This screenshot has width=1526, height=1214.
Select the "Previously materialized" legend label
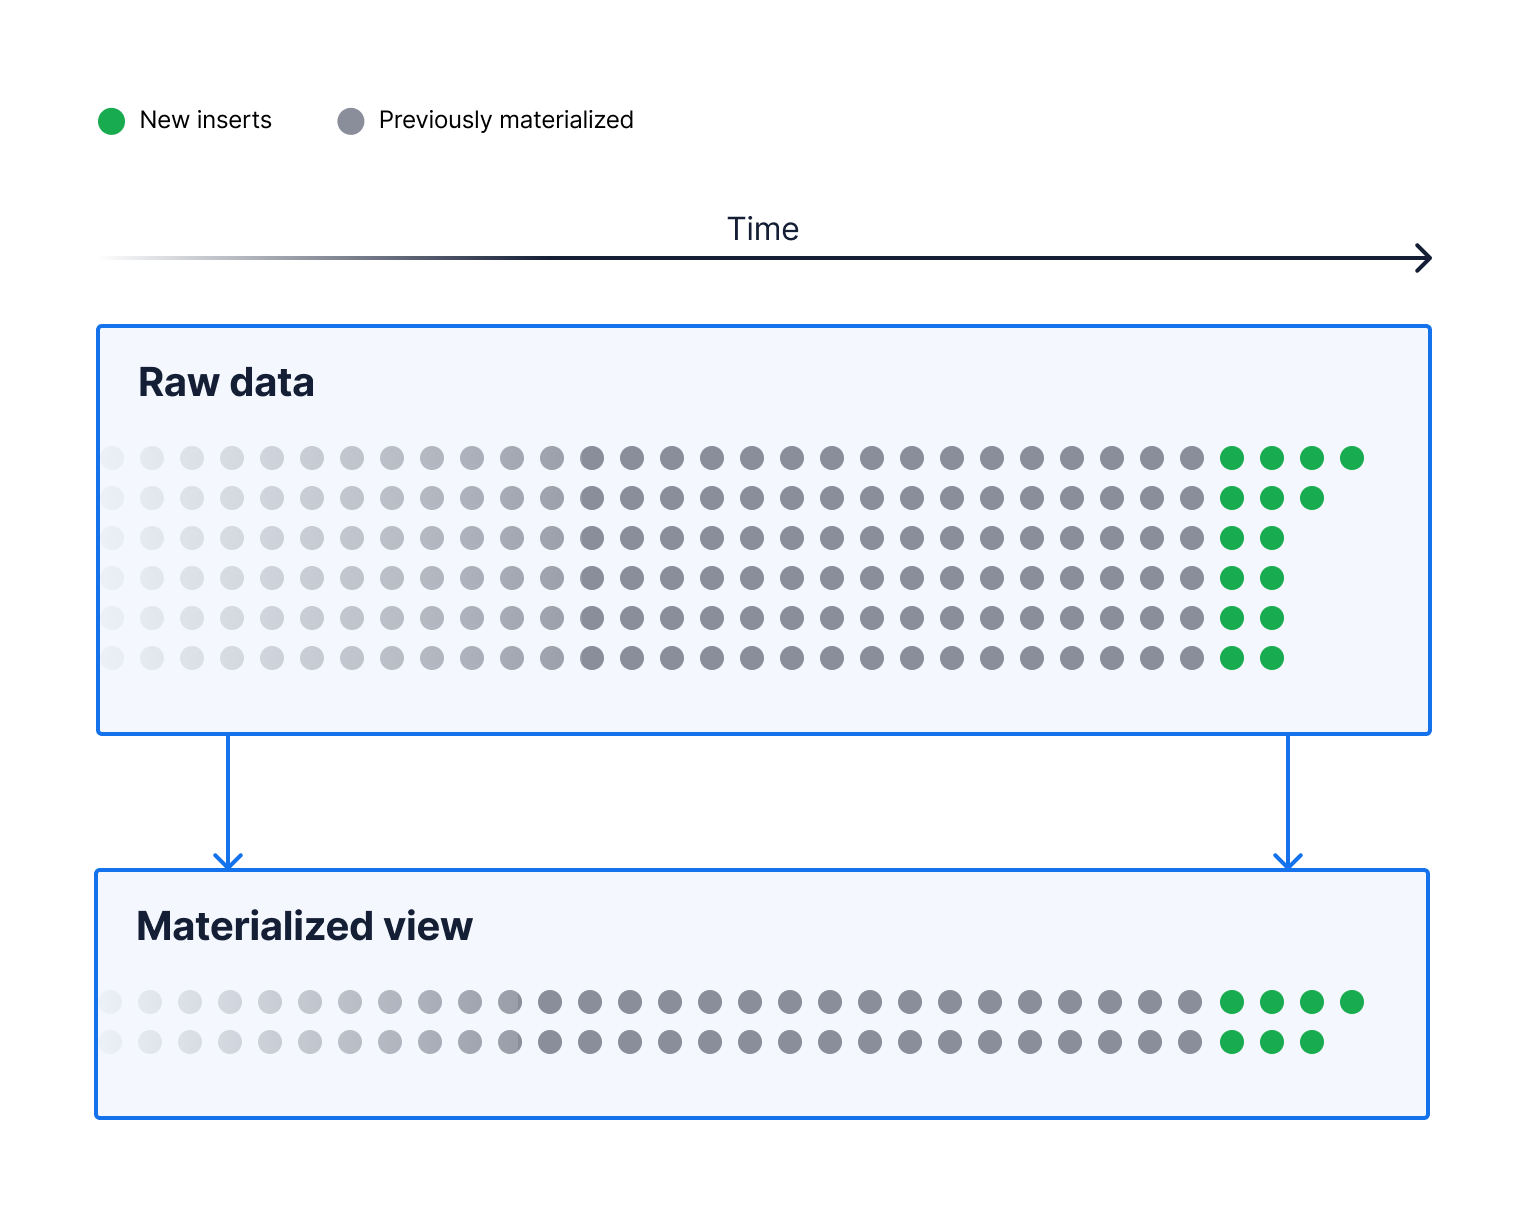coord(505,120)
